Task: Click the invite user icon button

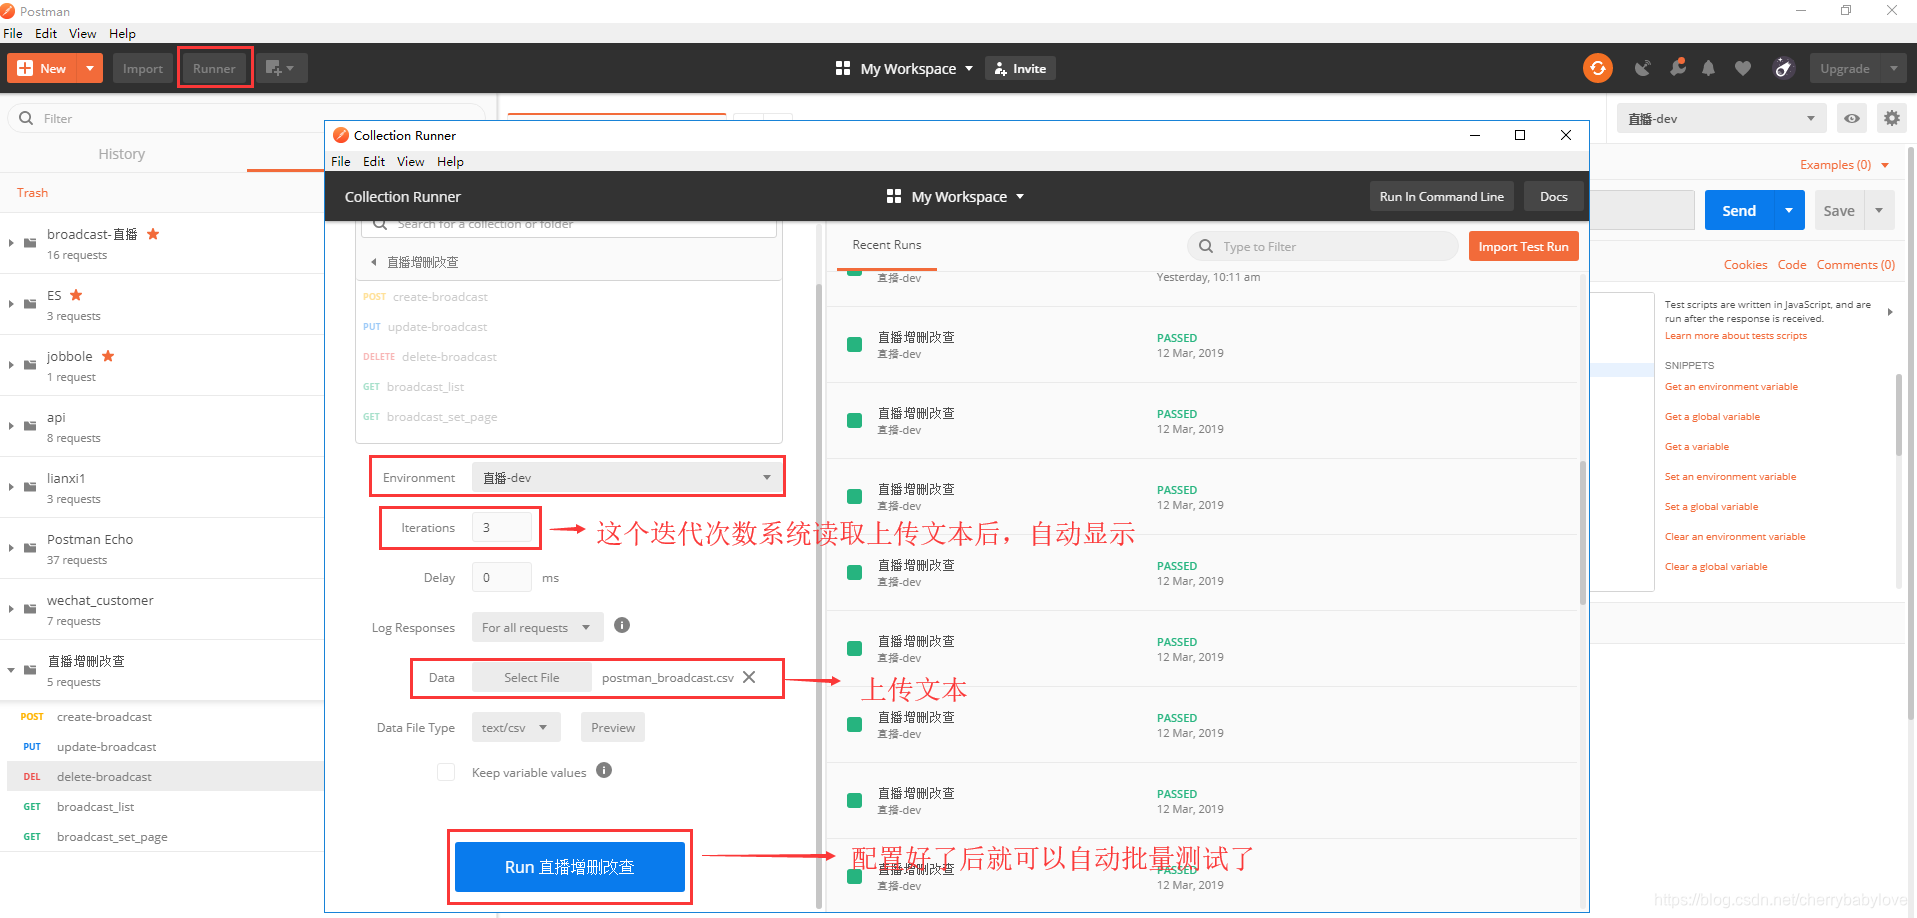Action: click(1020, 68)
